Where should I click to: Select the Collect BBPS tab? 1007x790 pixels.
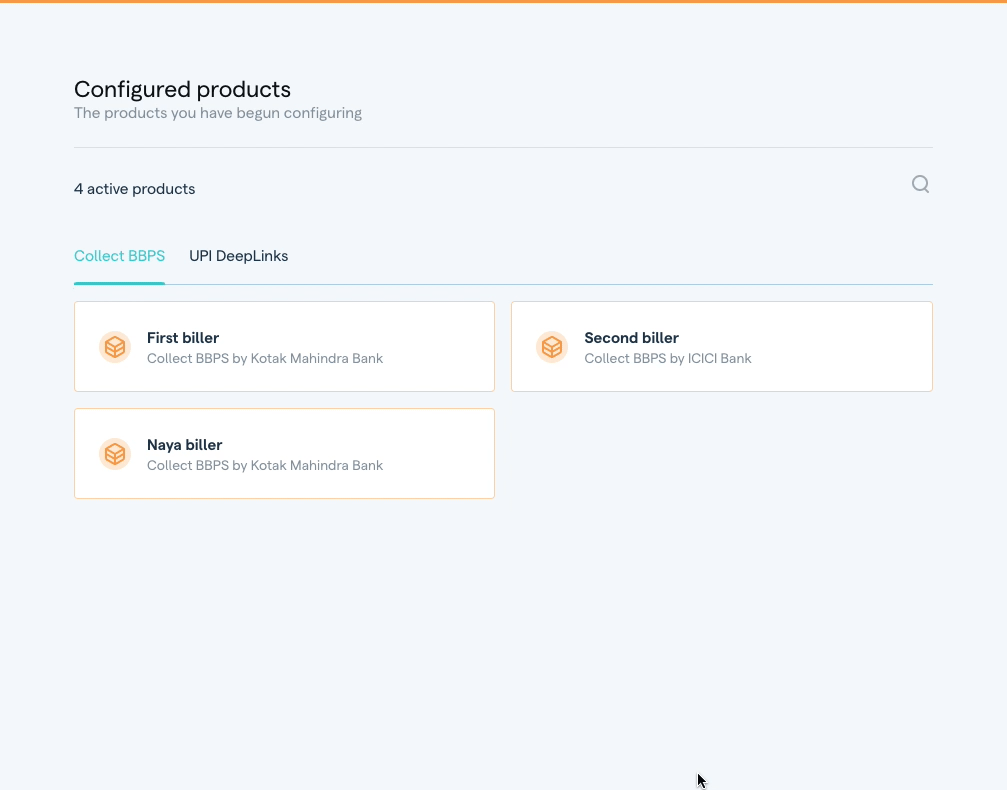pos(119,256)
